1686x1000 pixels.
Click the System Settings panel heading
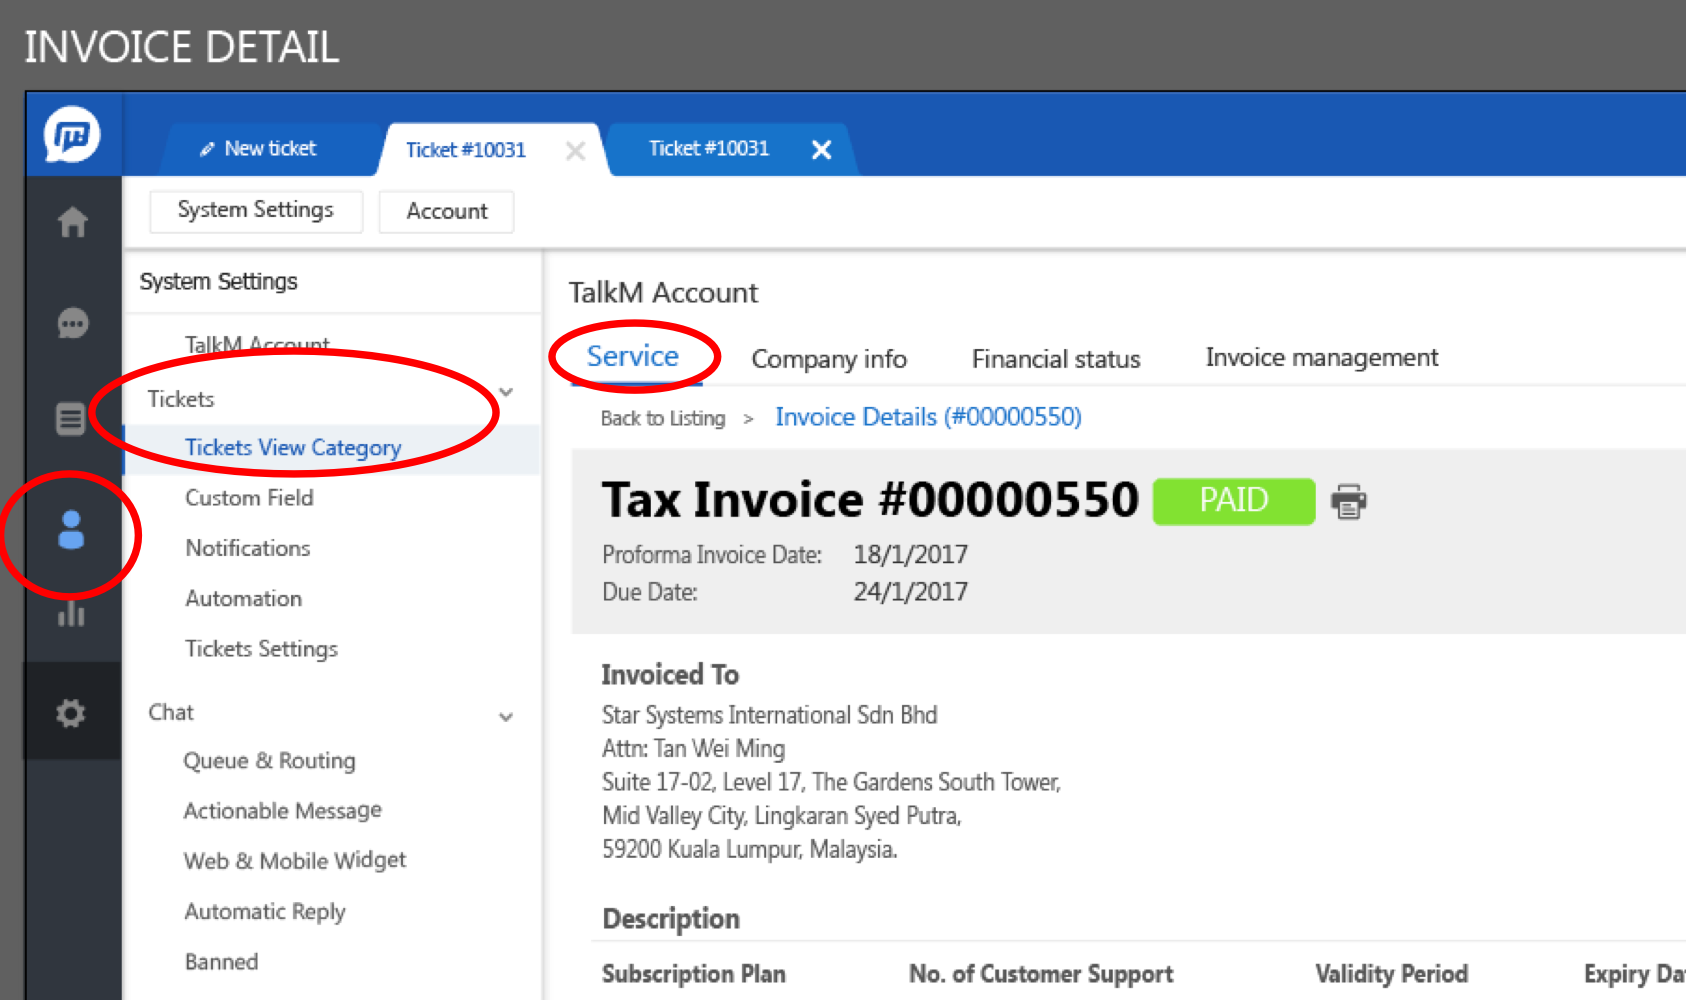218,282
